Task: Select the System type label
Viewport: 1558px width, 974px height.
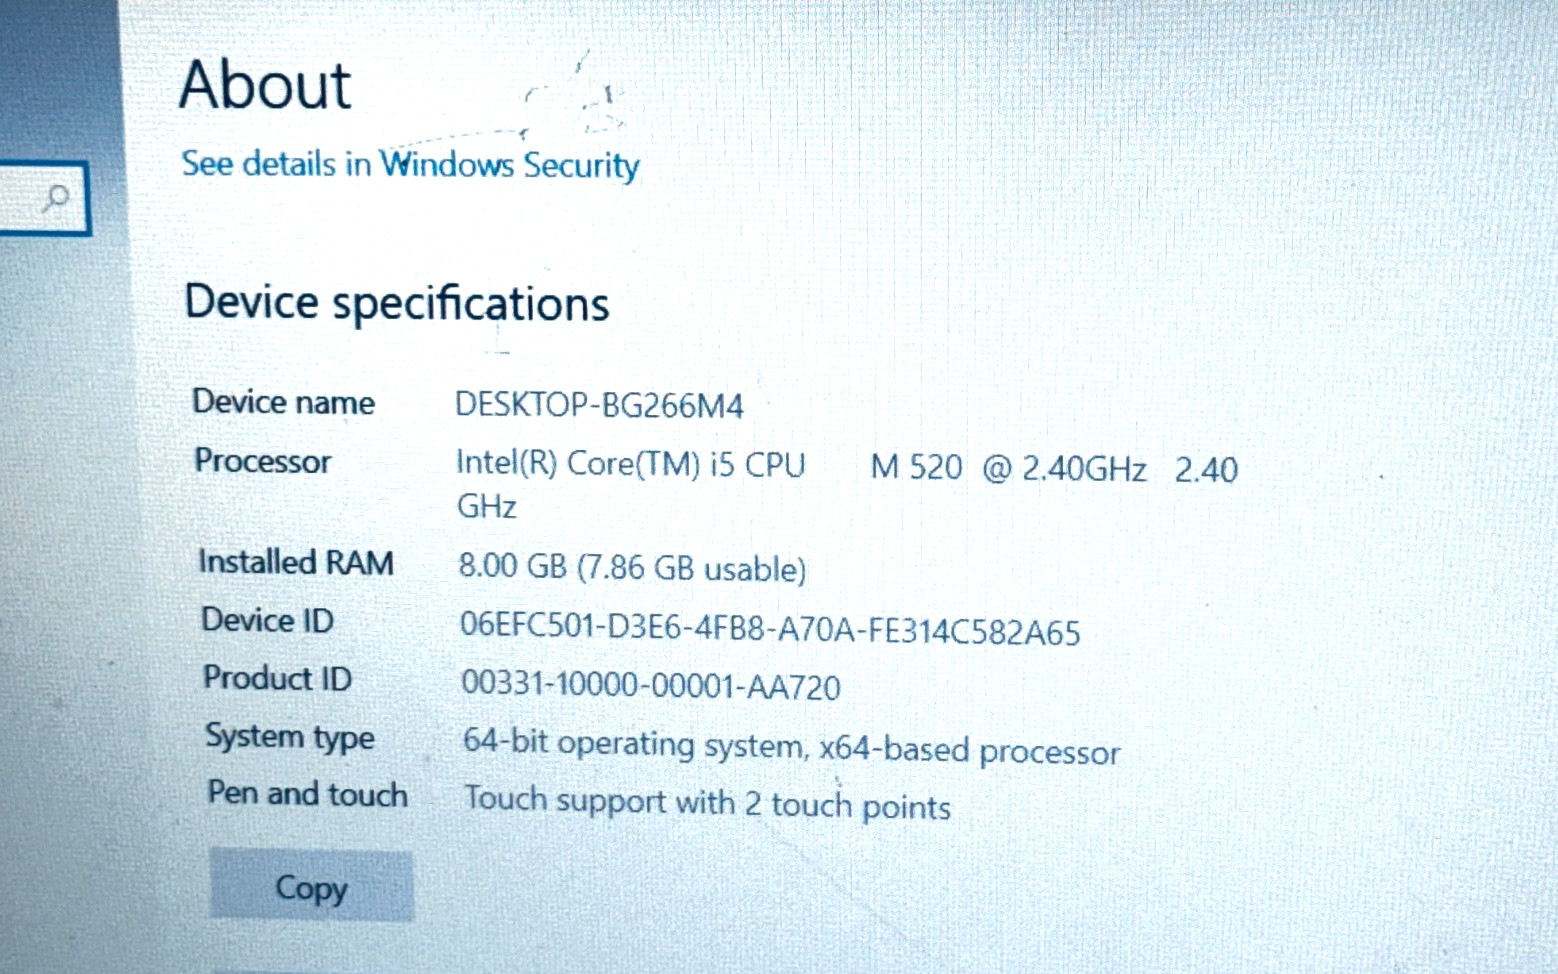Action: (x=290, y=737)
